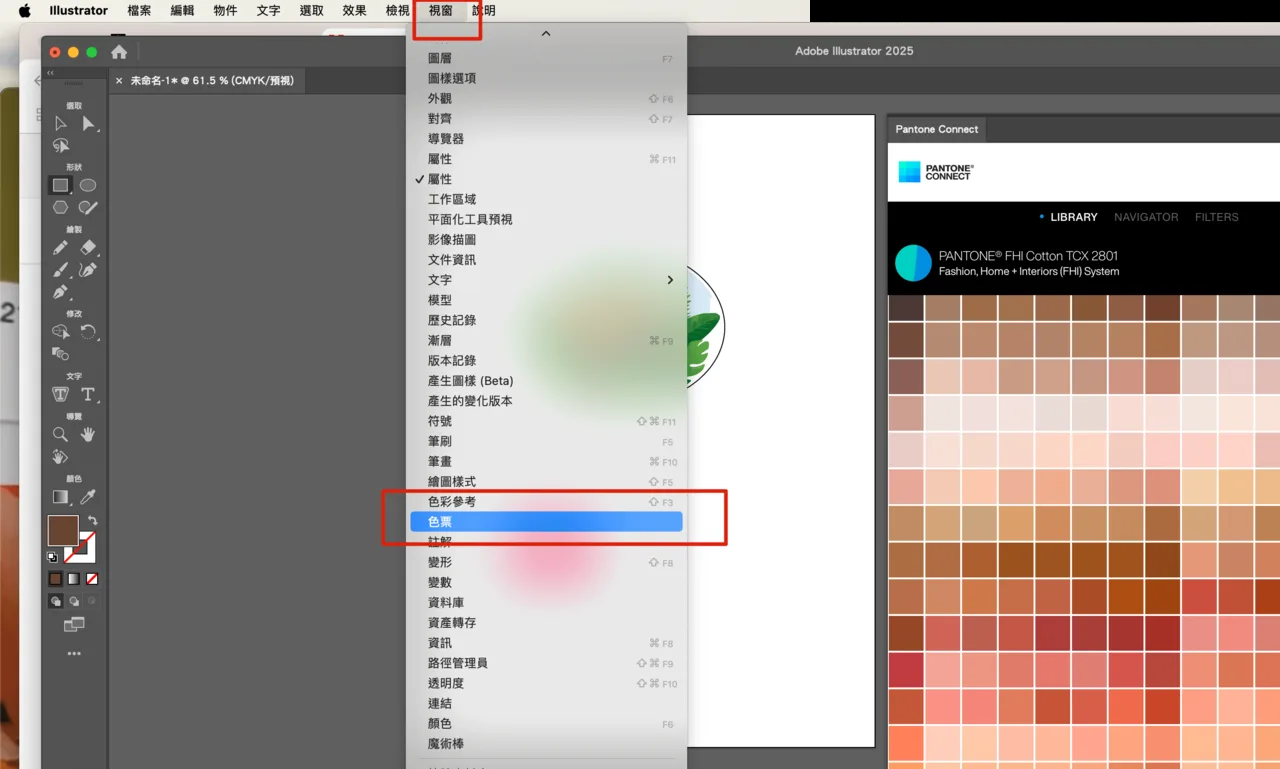The image size is (1280, 769).
Task: Select the Paintbrush tool
Action: 61,270
